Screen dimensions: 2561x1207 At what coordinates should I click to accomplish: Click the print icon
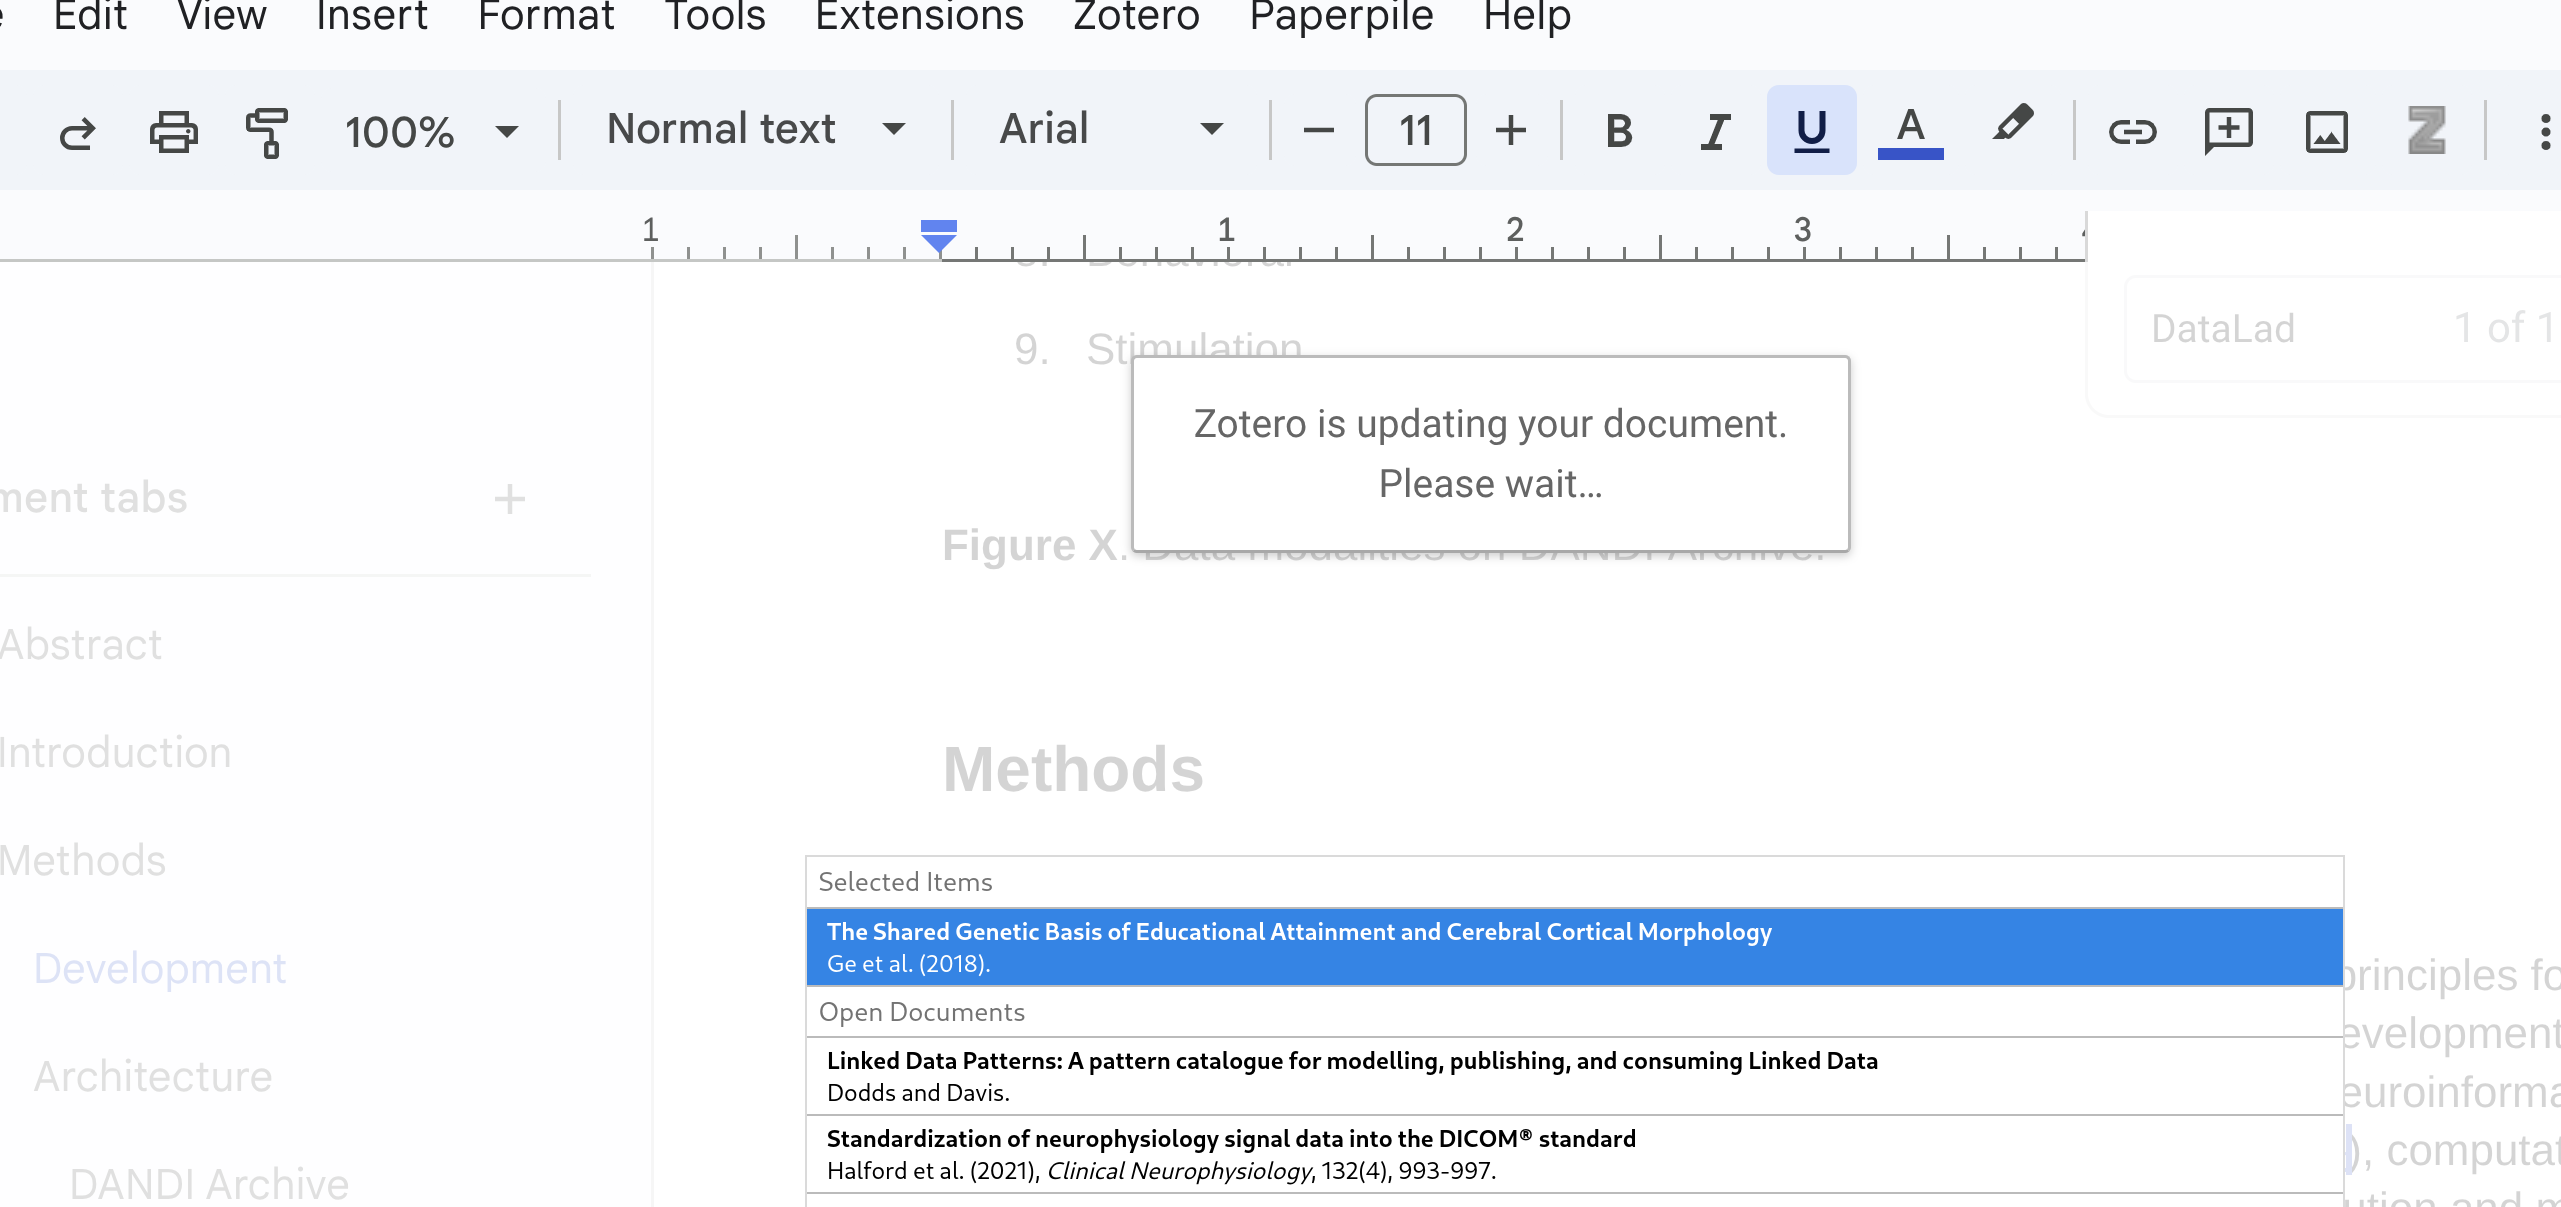coord(174,131)
